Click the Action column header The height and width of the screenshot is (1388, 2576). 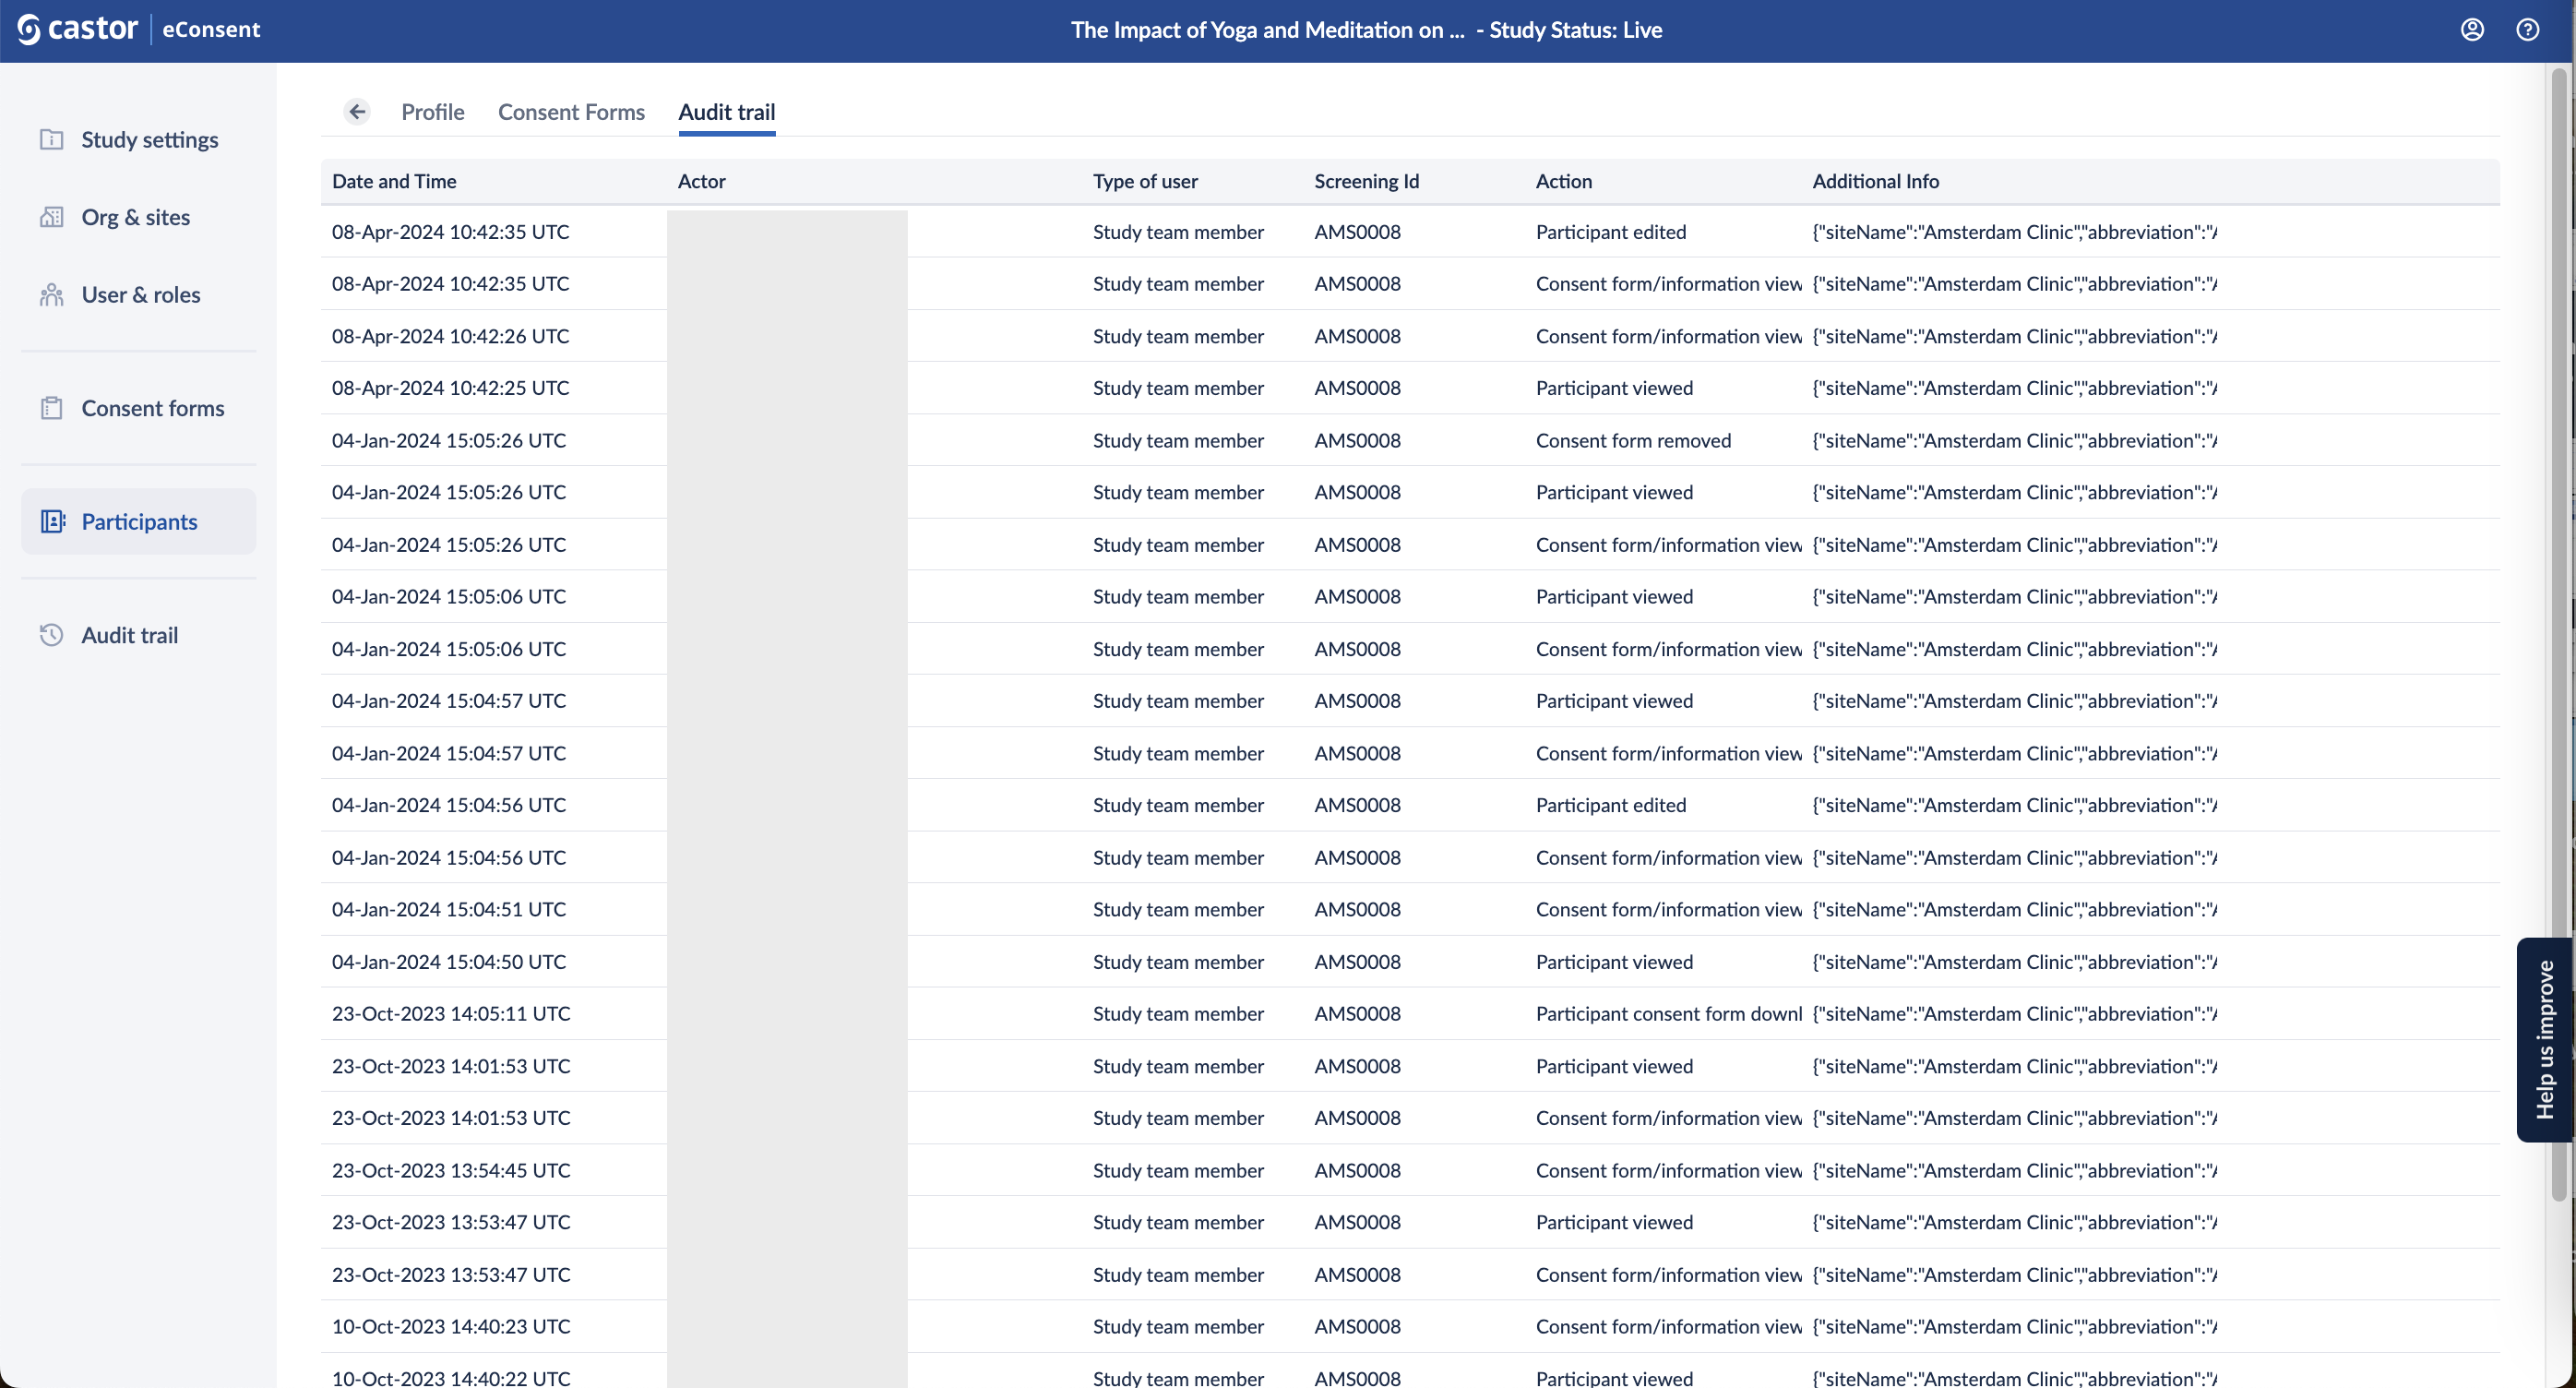tap(1563, 181)
